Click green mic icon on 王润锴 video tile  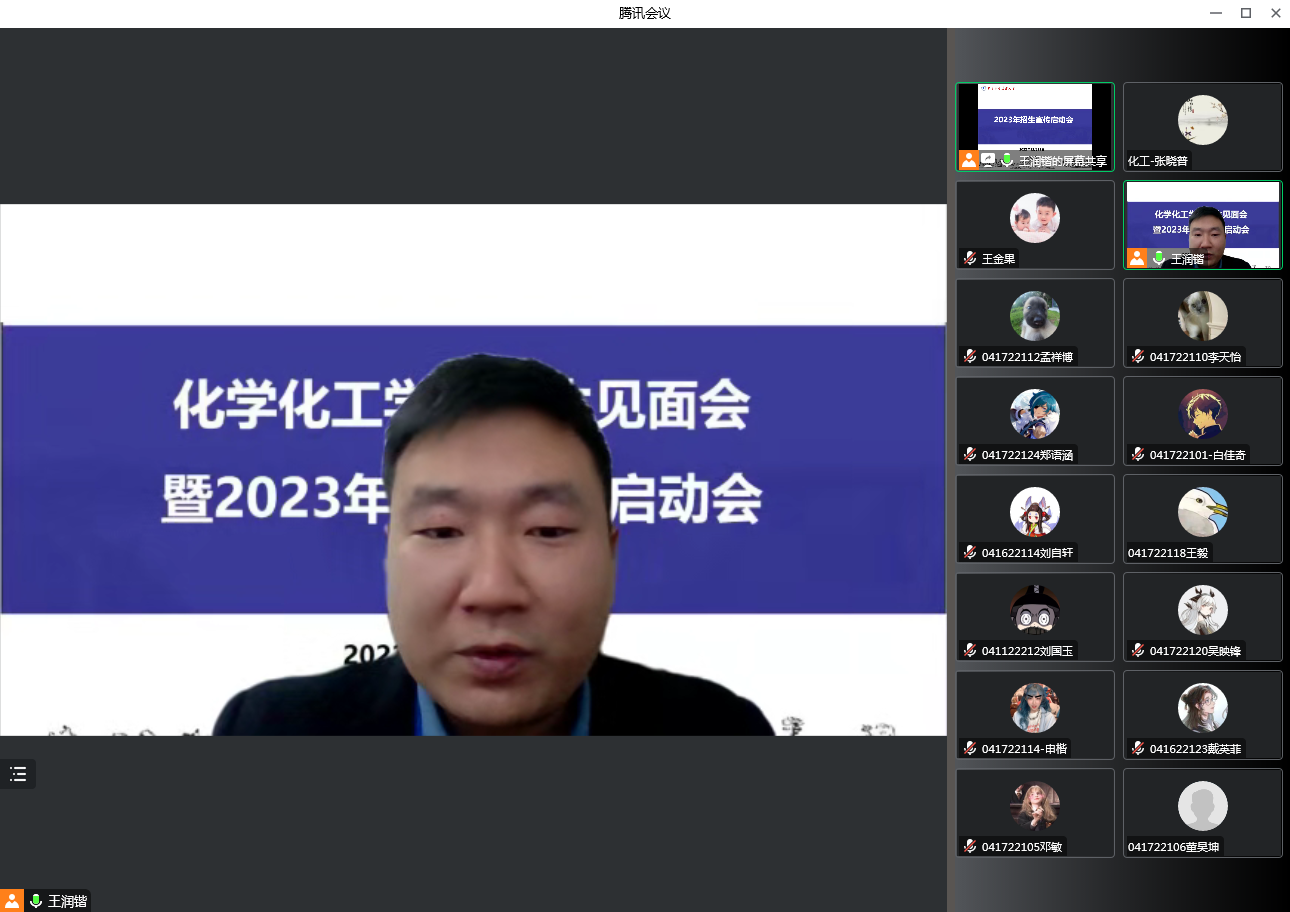tap(1159, 258)
